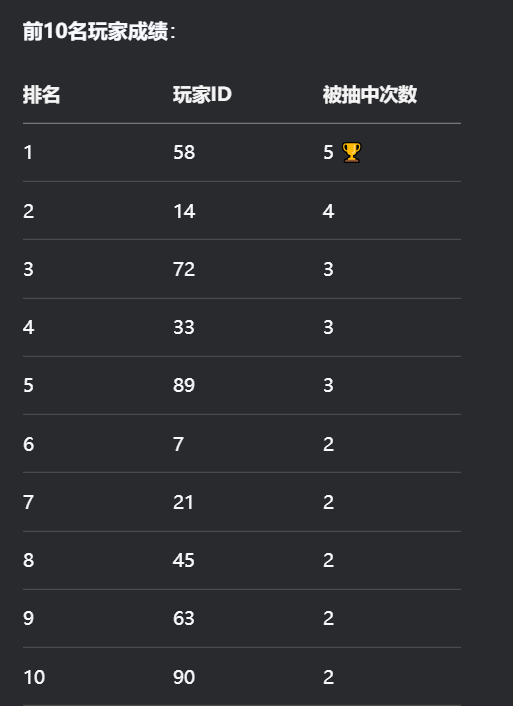Click player ID 33 cell
This screenshot has width=513, height=706.
tap(184, 327)
